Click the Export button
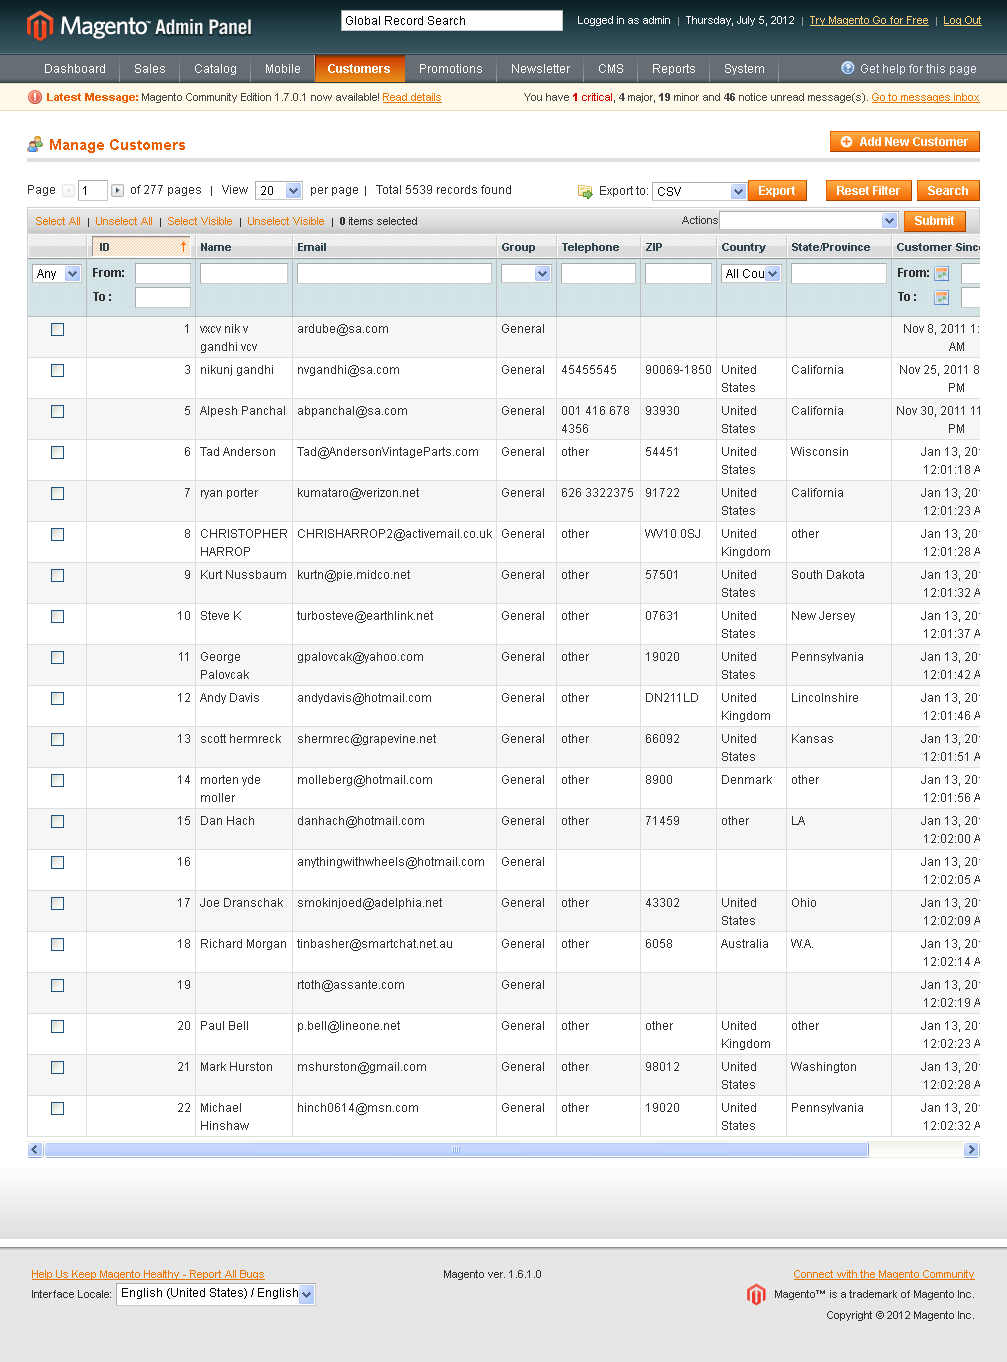Screen dimensions: 1007x1362 pos(777,191)
